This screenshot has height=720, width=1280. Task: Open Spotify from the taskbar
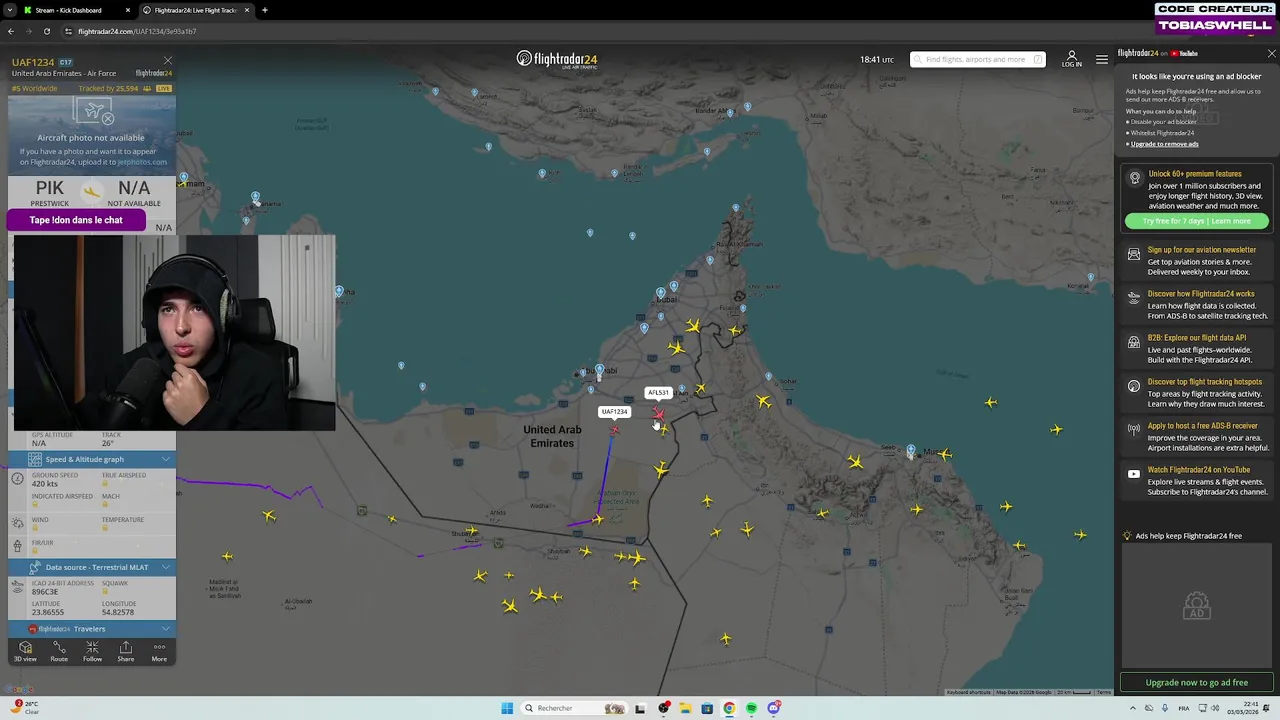click(751, 708)
